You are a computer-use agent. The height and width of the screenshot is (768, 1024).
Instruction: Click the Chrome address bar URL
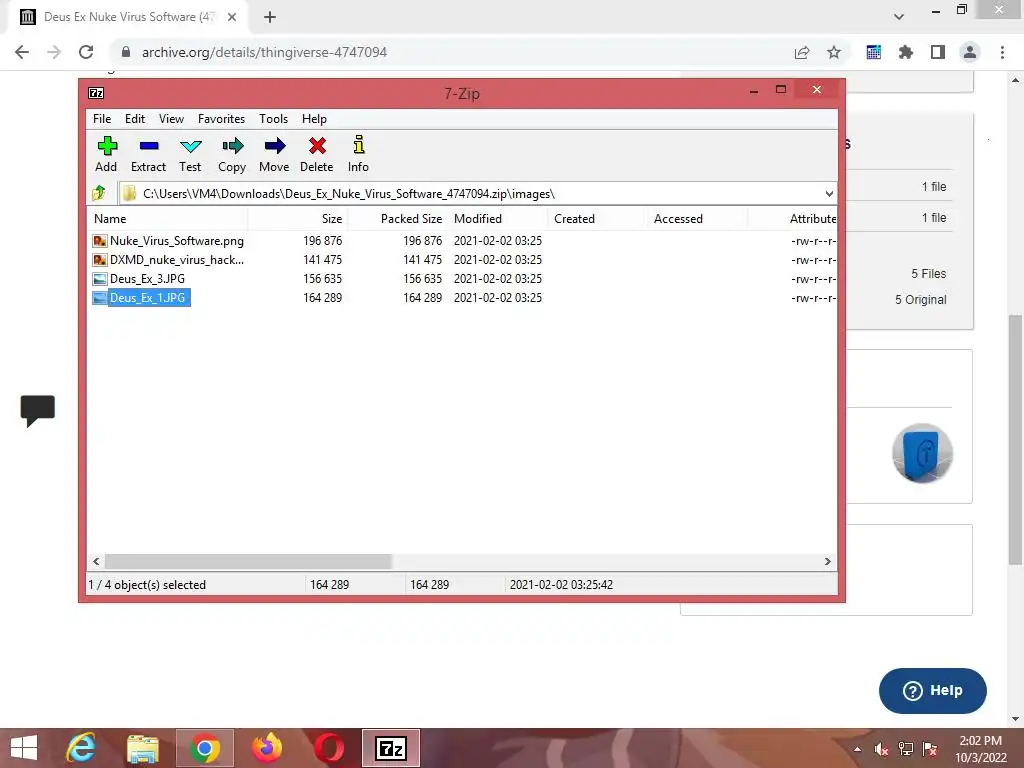(x=264, y=52)
